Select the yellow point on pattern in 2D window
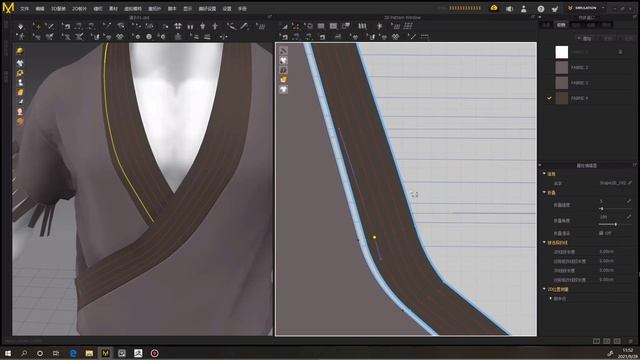The width and height of the screenshot is (640, 360). point(374,237)
